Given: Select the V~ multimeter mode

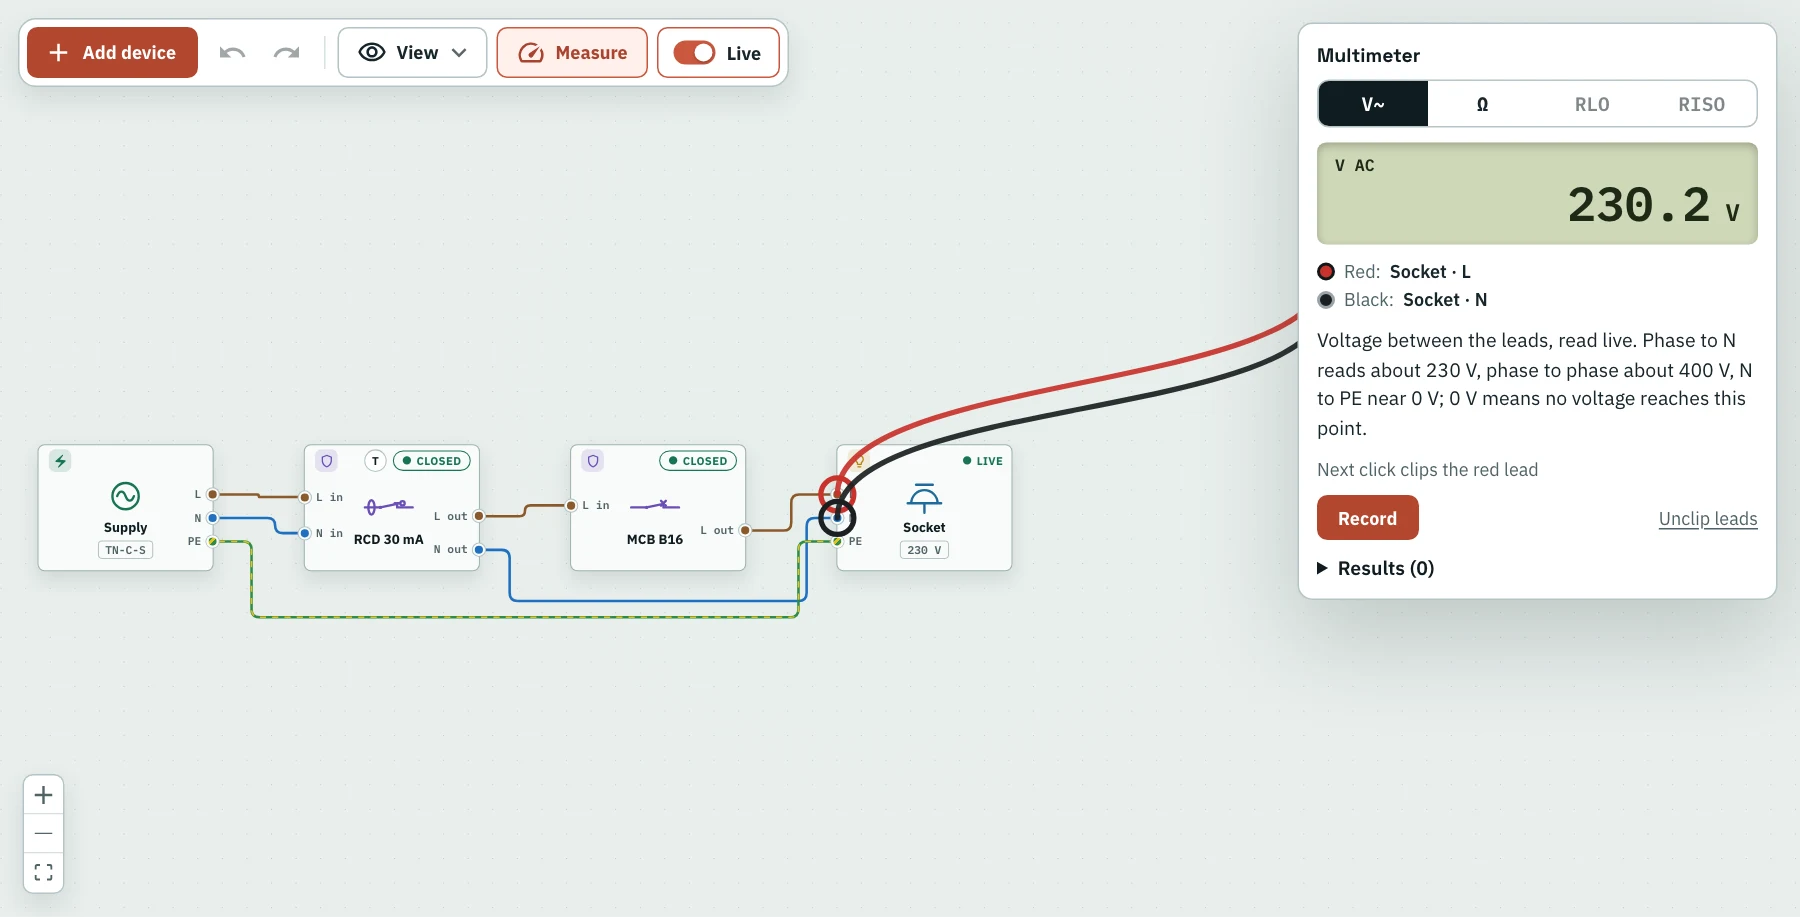Looking at the screenshot, I should 1373,104.
